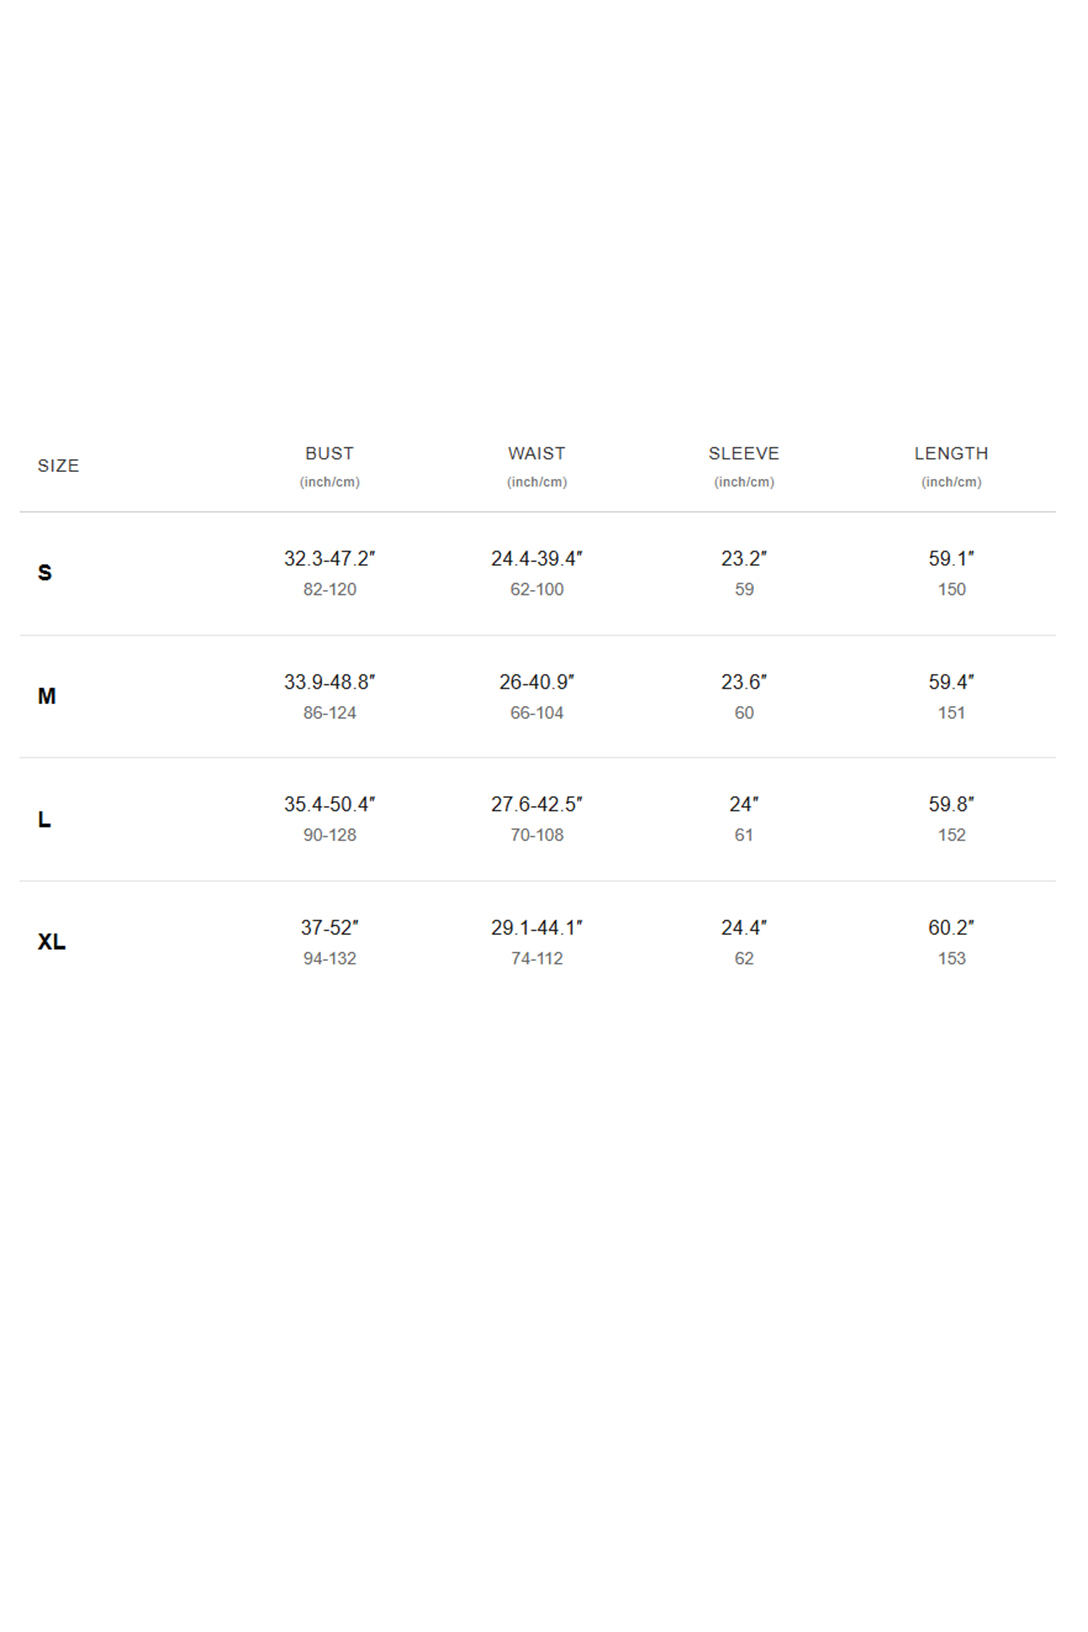The width and height of the screenshot is (1088, 1632).
Task: Click the LENGTH column header
Action: coord(951,454)
